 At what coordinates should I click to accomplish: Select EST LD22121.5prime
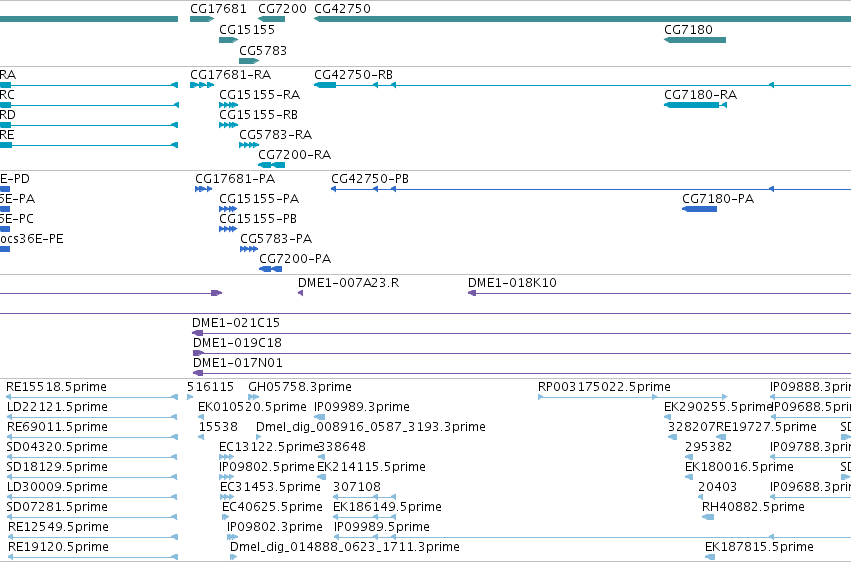point(58,407)
